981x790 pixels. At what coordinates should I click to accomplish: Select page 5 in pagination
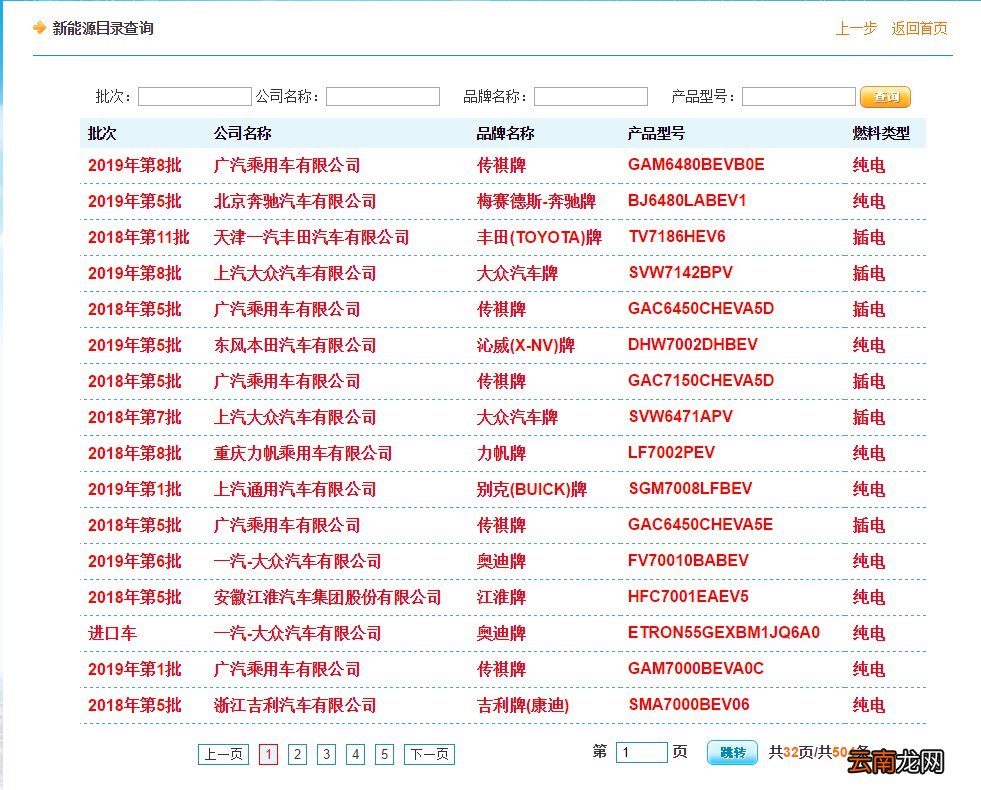tap(384, 754)
